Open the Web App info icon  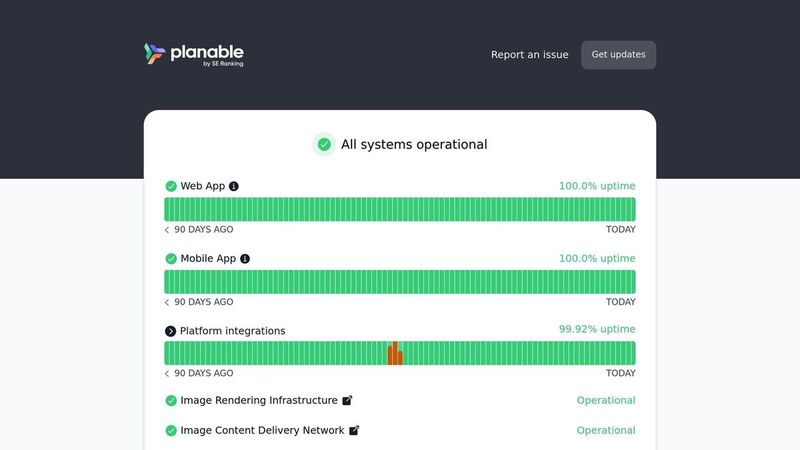click(234, 186)
